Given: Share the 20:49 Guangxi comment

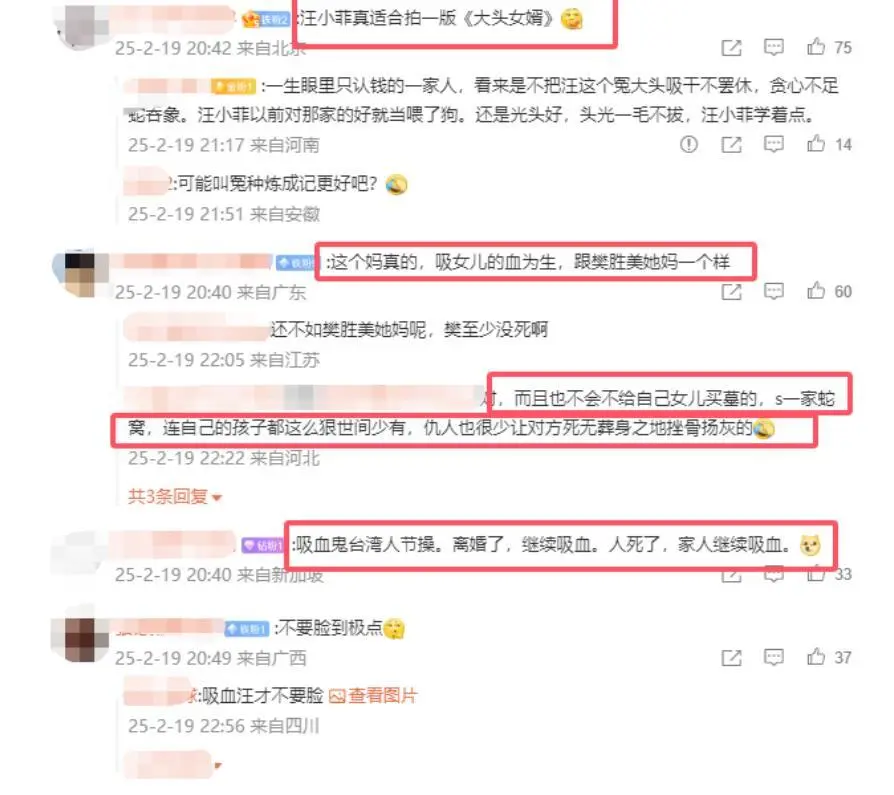Looking at the screenshot, I should (x=732, y=658).
